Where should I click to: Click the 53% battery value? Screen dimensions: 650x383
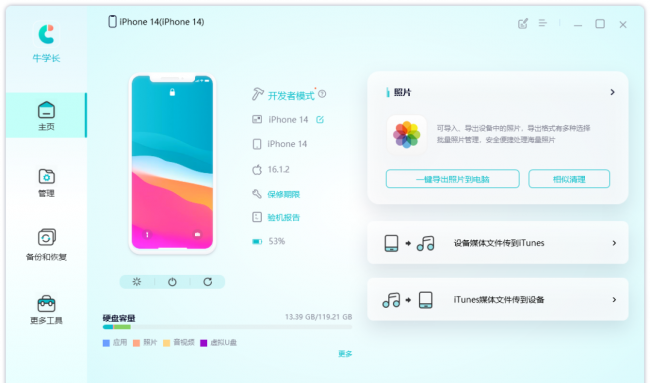tap(276, 241)
